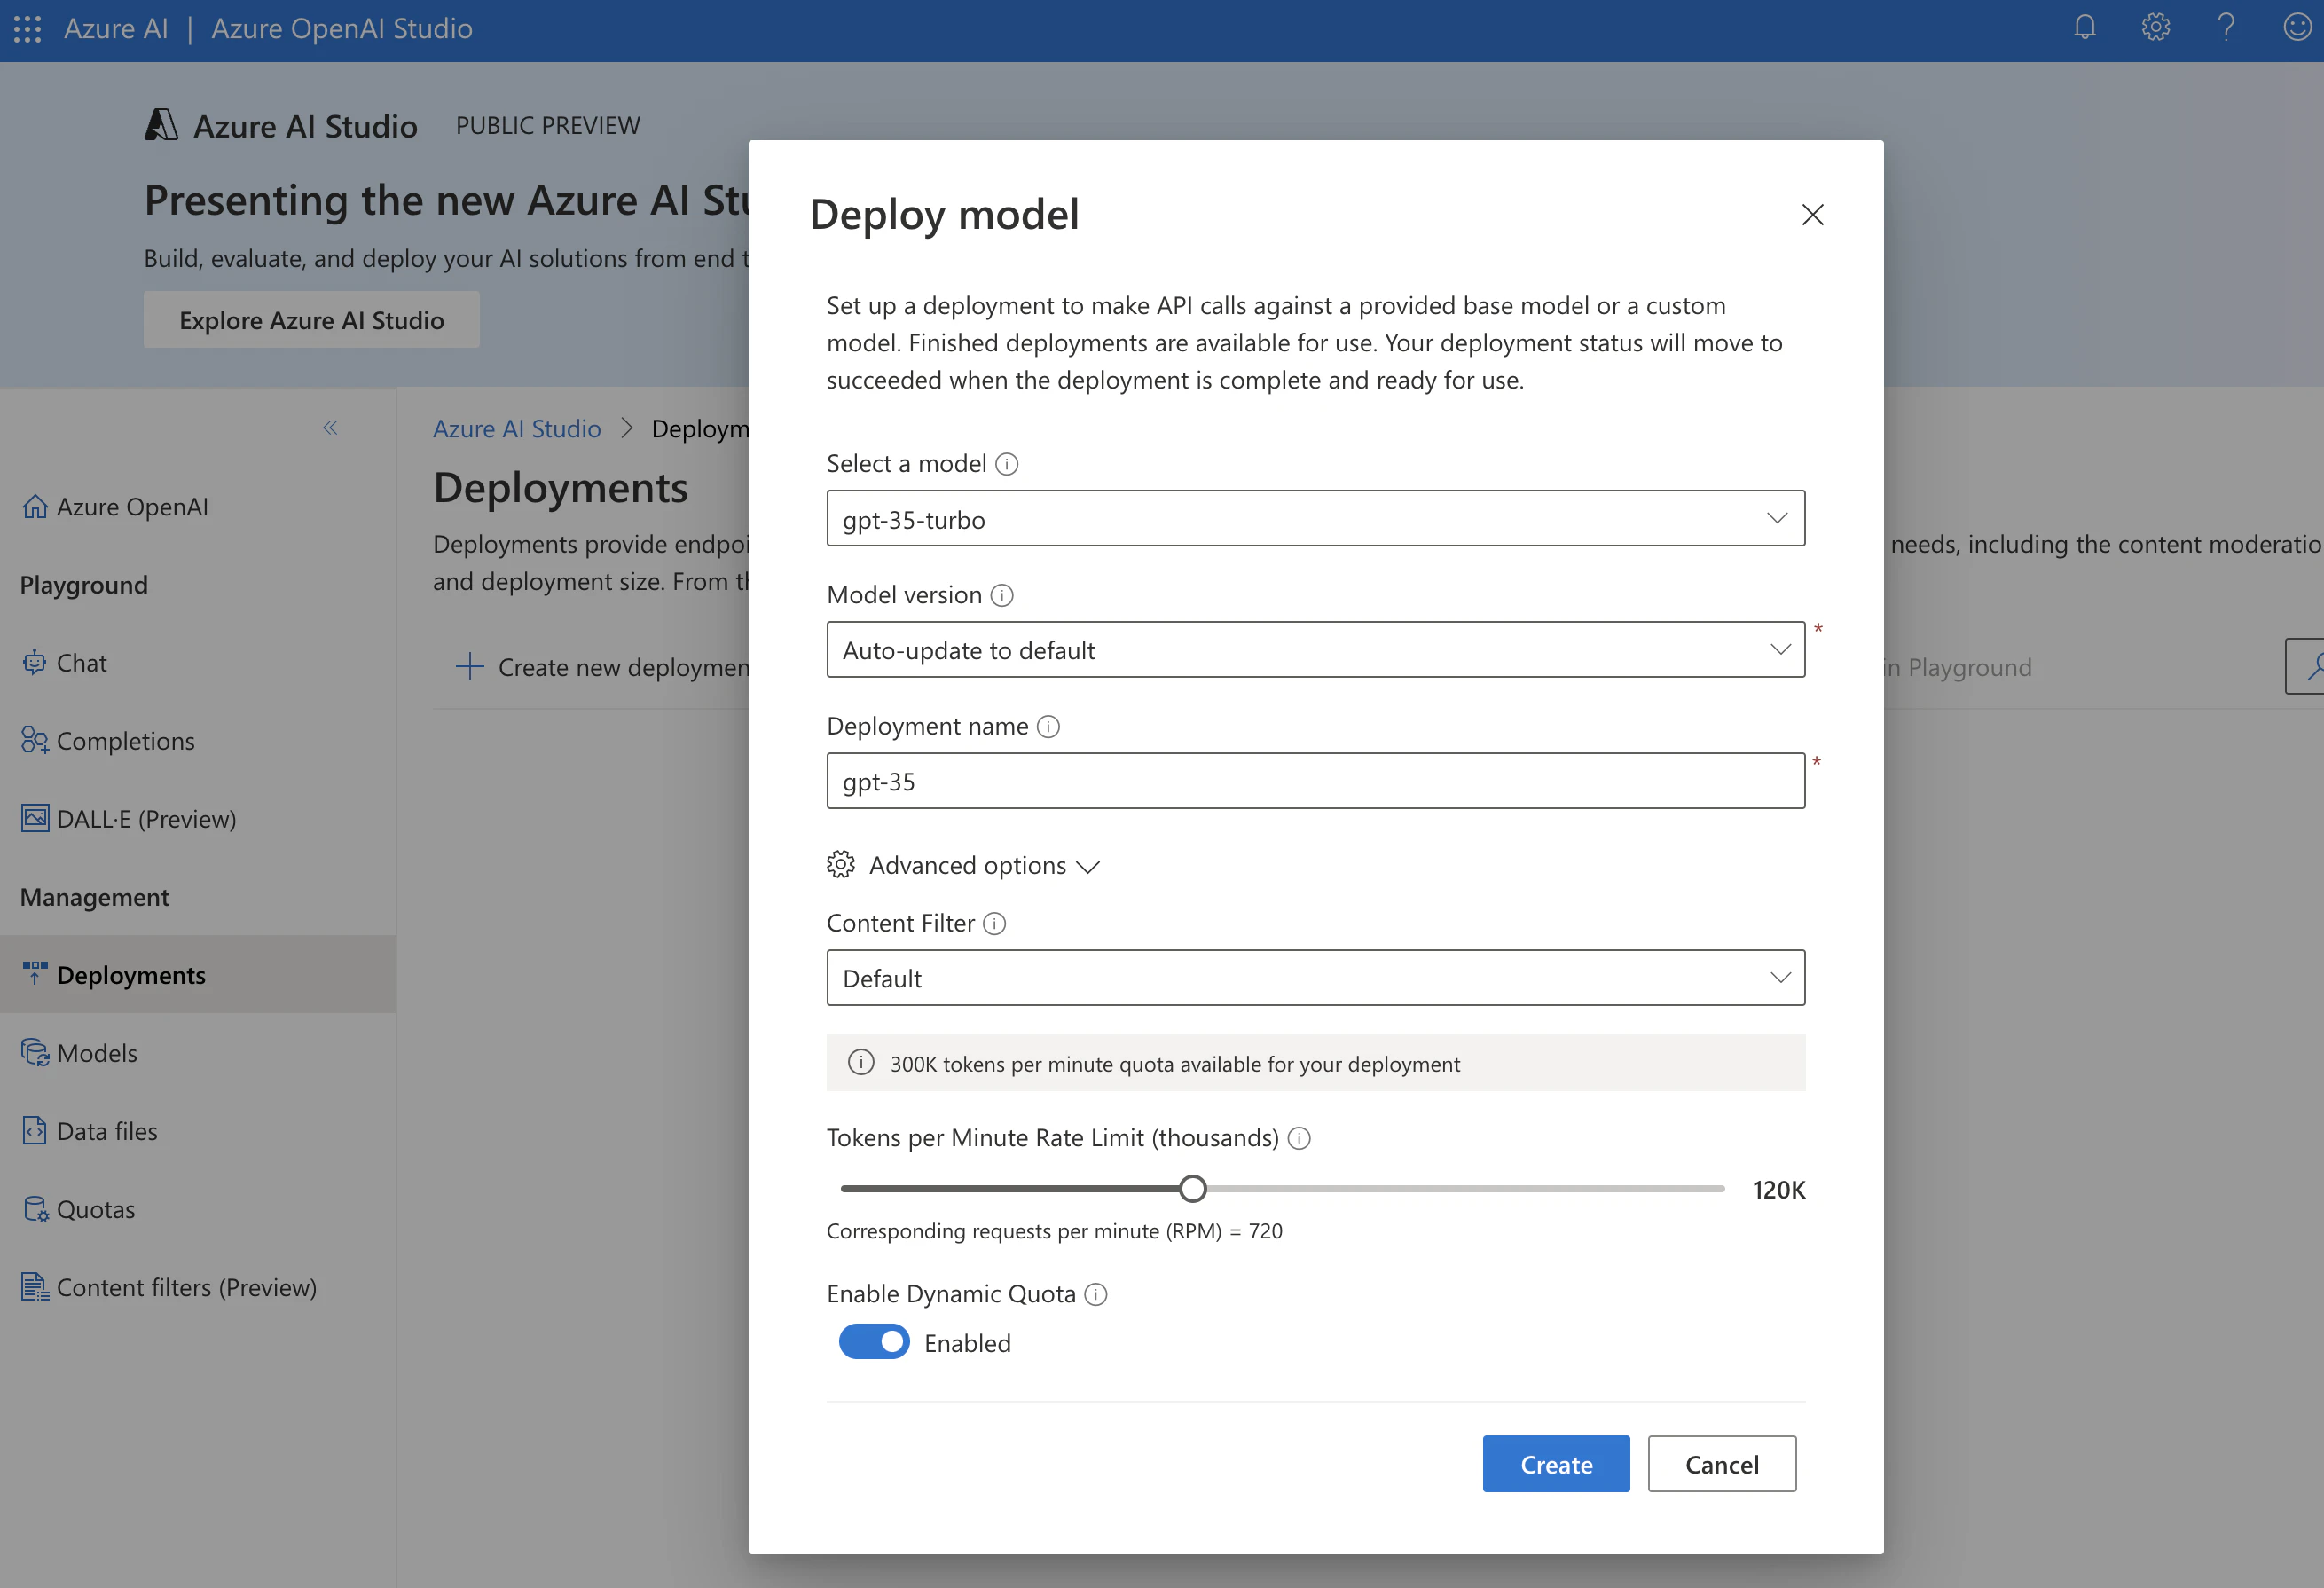Image resolution: width=2324 pixels, height=1588 pixels.
Task: Click the Models icon in sidebar
Action: [35, 1053]
